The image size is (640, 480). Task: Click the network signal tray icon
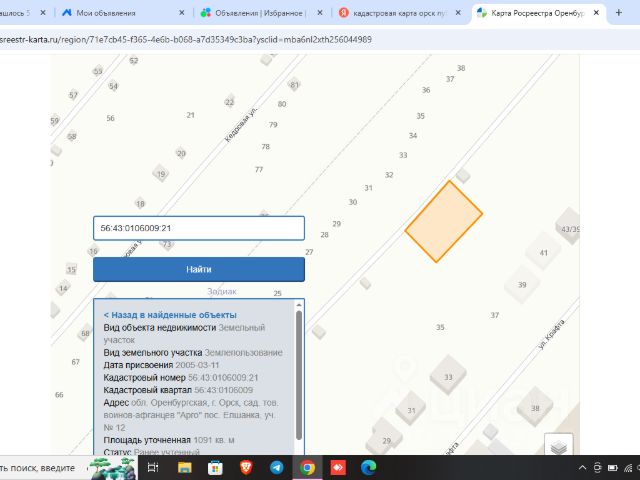pyautogui.click(x=628, y=468)
